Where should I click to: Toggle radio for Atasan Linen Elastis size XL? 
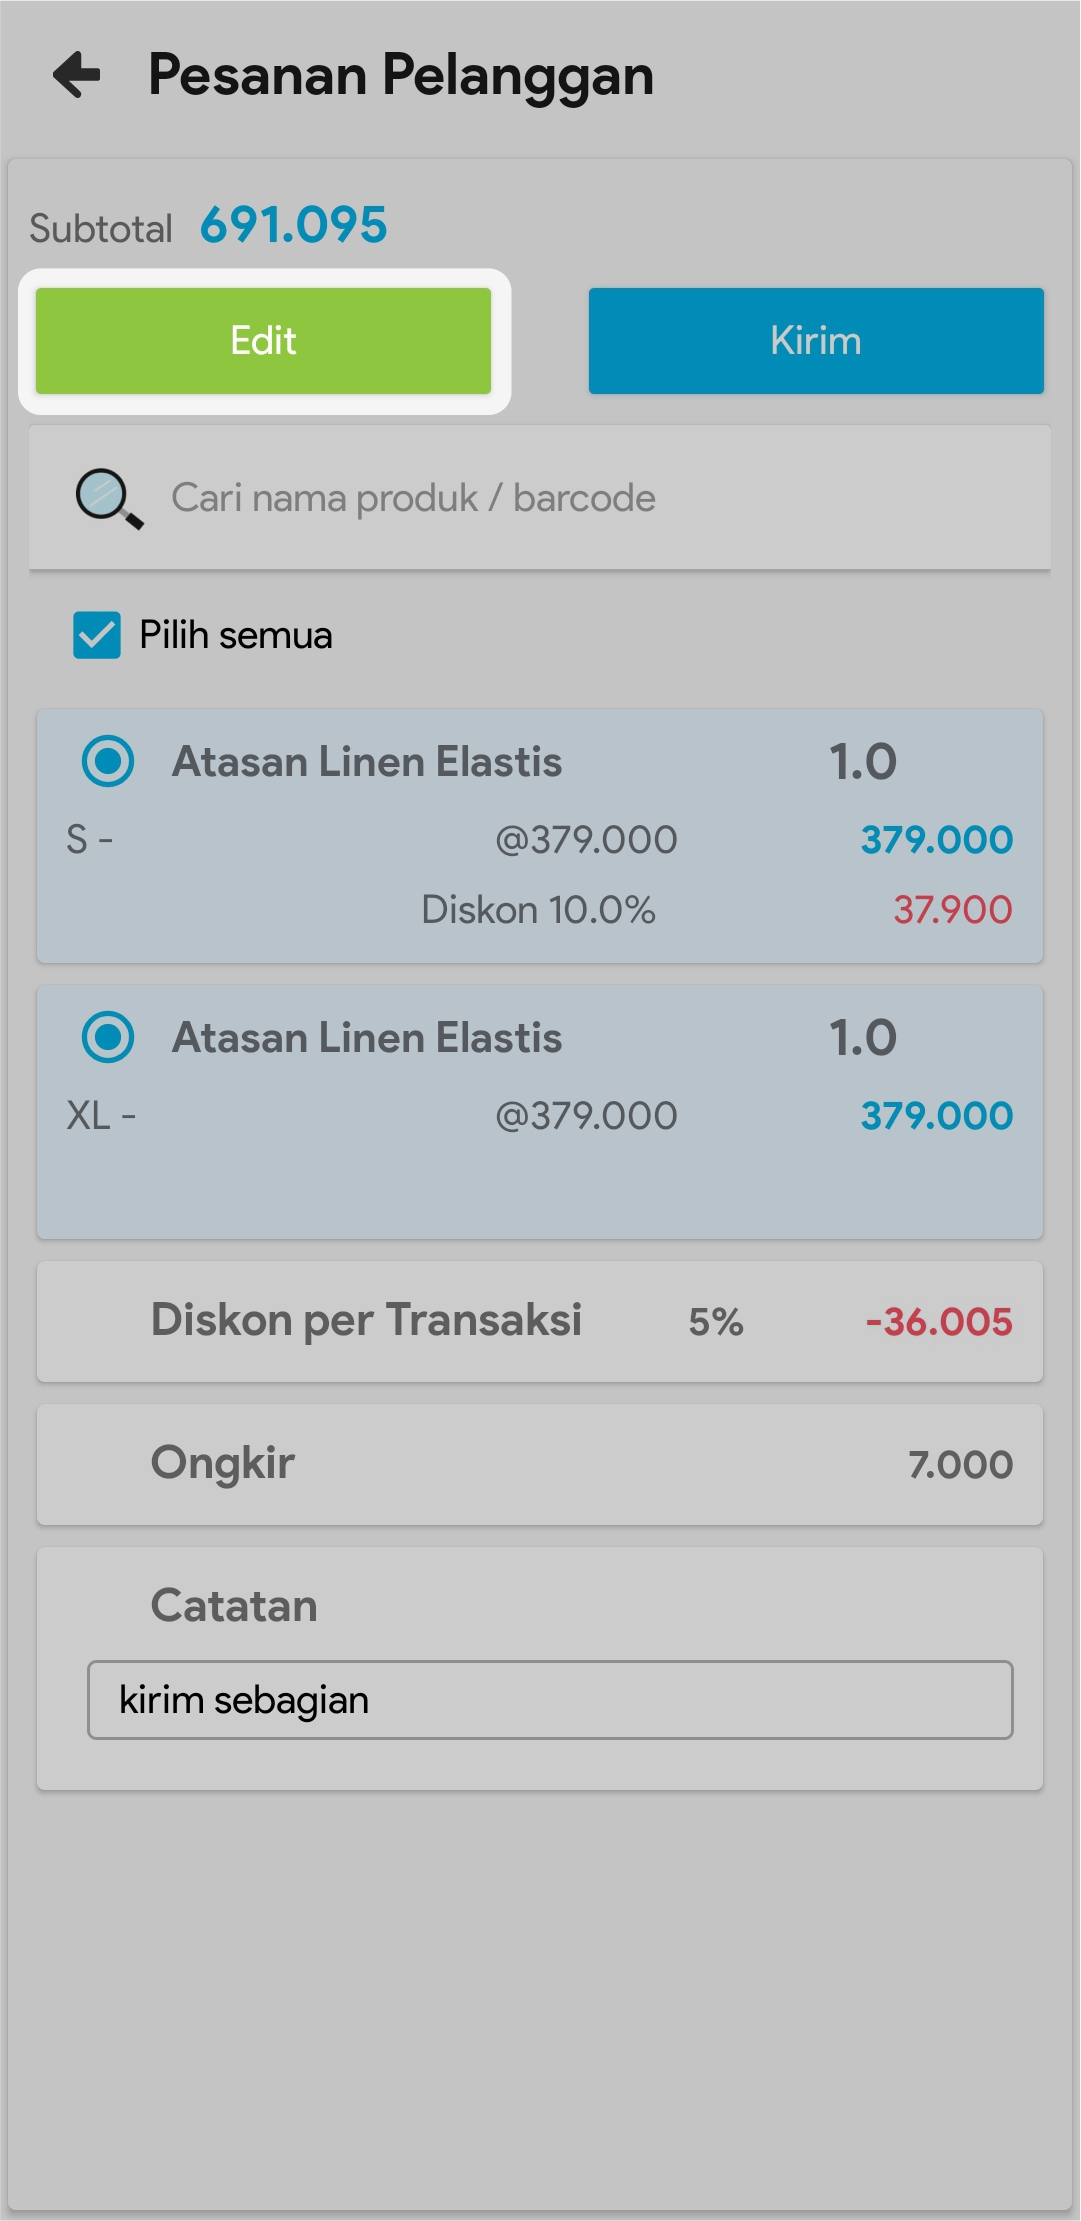[x=108, y=1037]
